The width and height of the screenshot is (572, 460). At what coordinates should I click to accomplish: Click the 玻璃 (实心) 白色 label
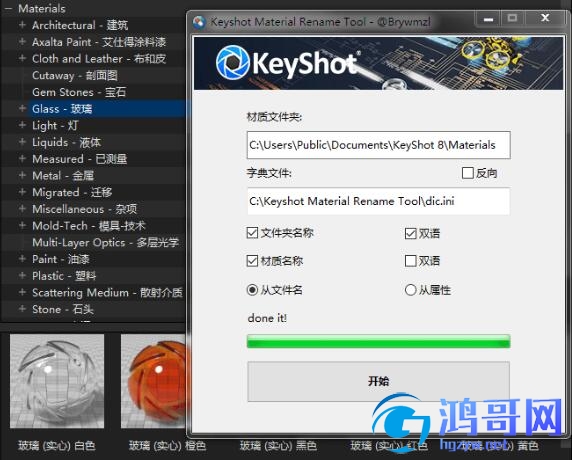pyautogui.click(x=57, y=446)
